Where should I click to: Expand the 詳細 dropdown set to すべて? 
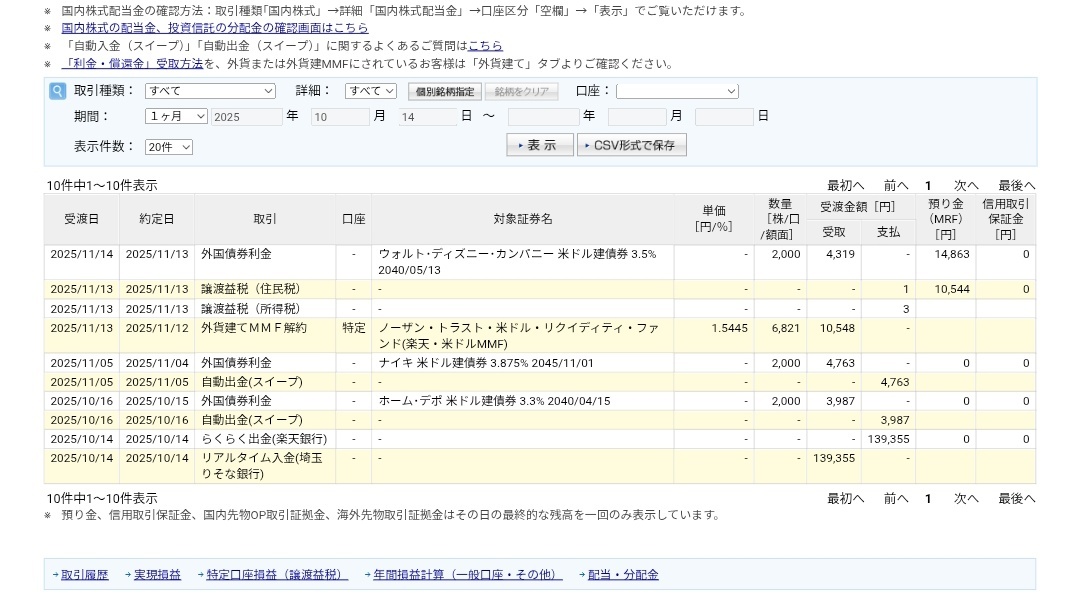tap(371, 91)
